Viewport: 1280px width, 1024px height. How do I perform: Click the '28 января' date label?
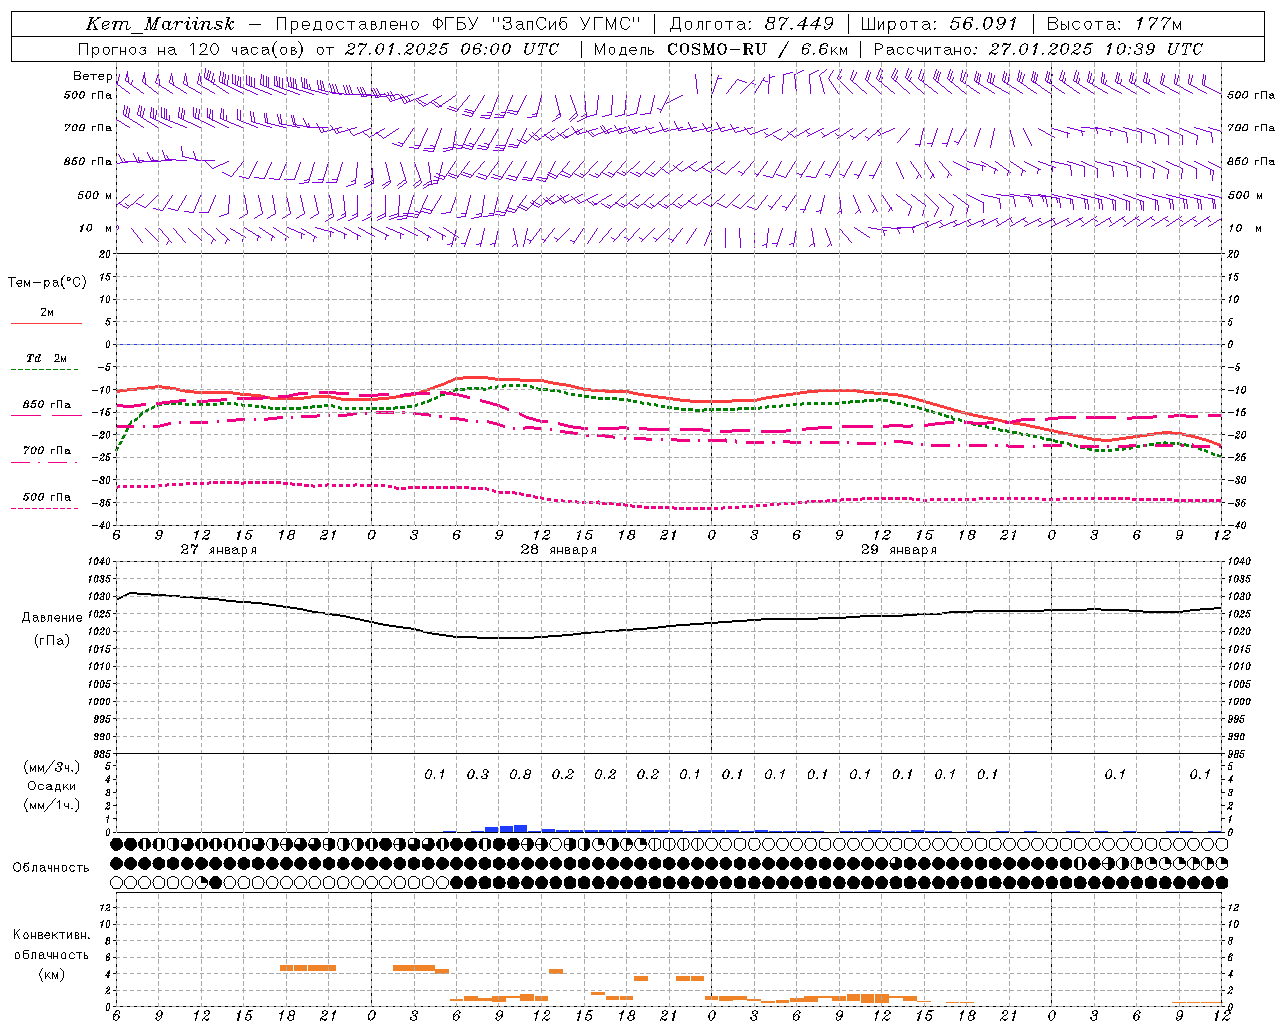pos(559,550)
